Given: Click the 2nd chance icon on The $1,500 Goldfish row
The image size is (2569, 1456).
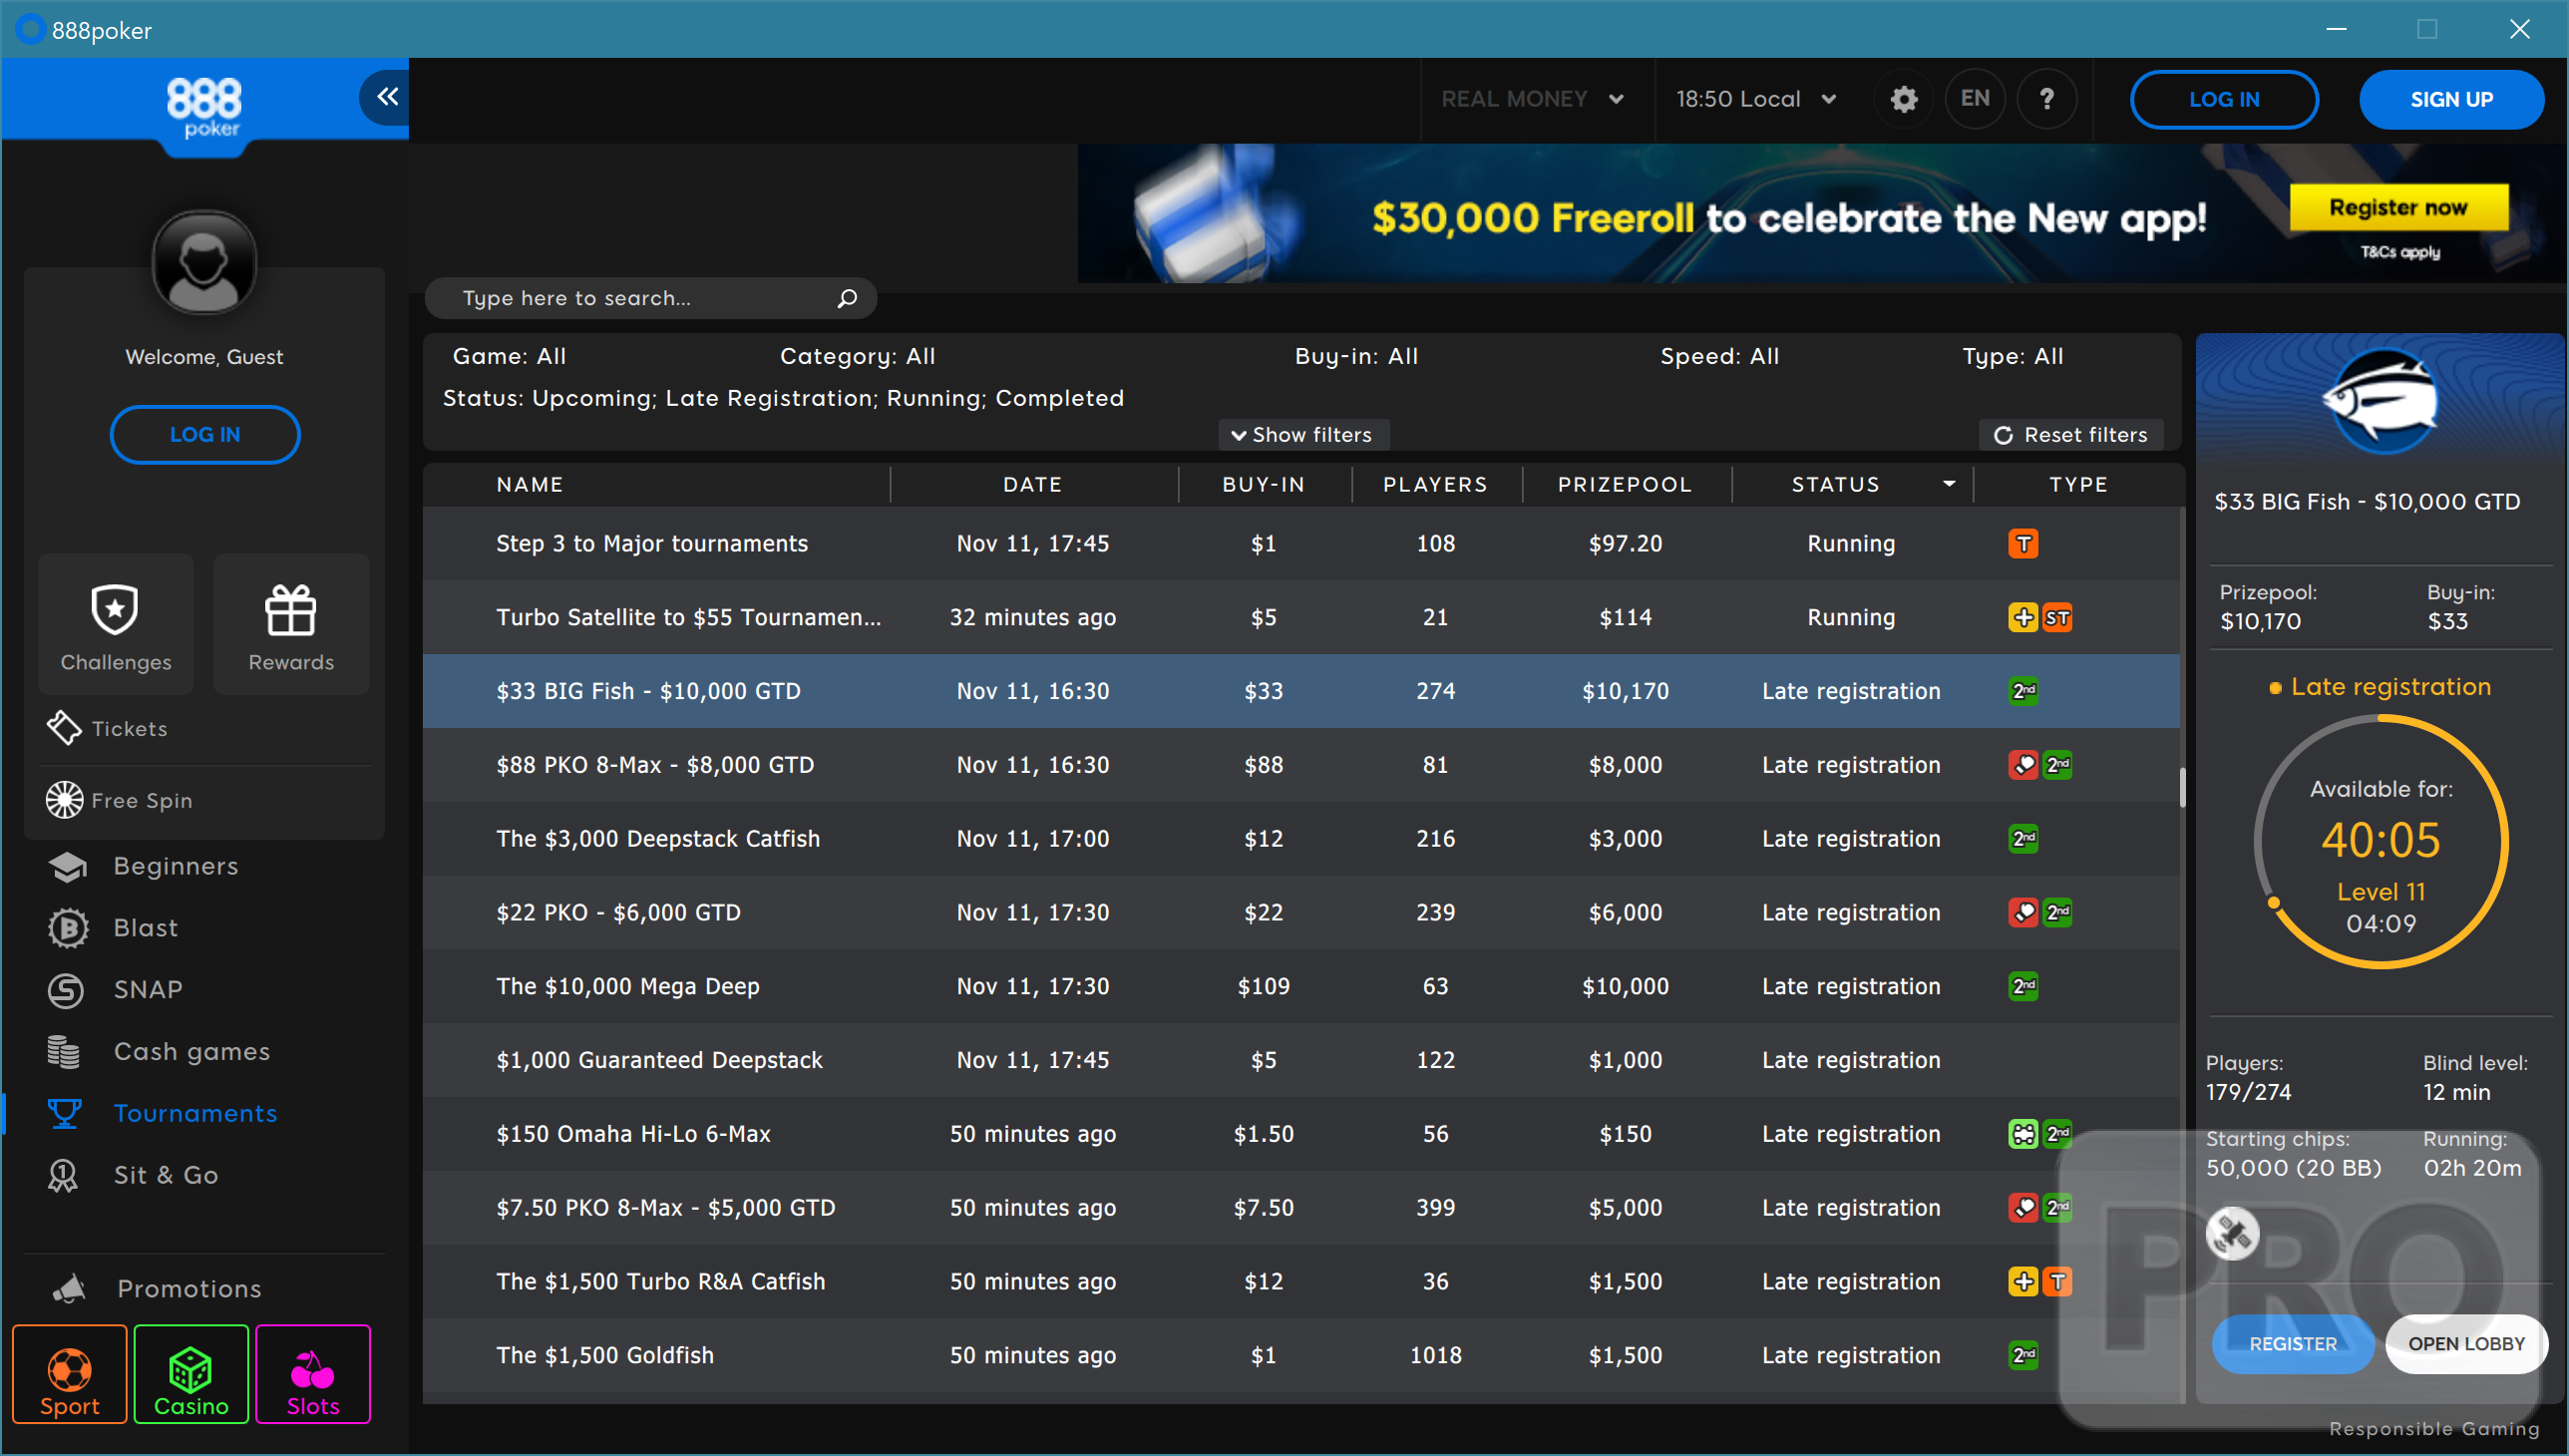Looking at the screenshot, I should point(2023,1356).
